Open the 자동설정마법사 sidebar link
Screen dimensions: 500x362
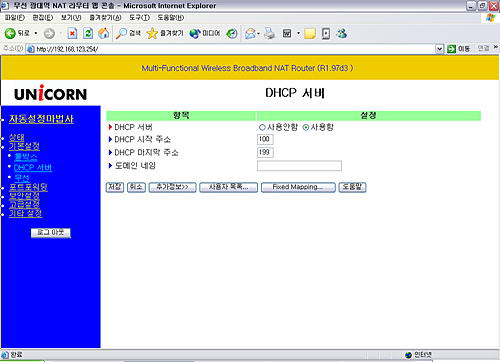pos(41,119)
